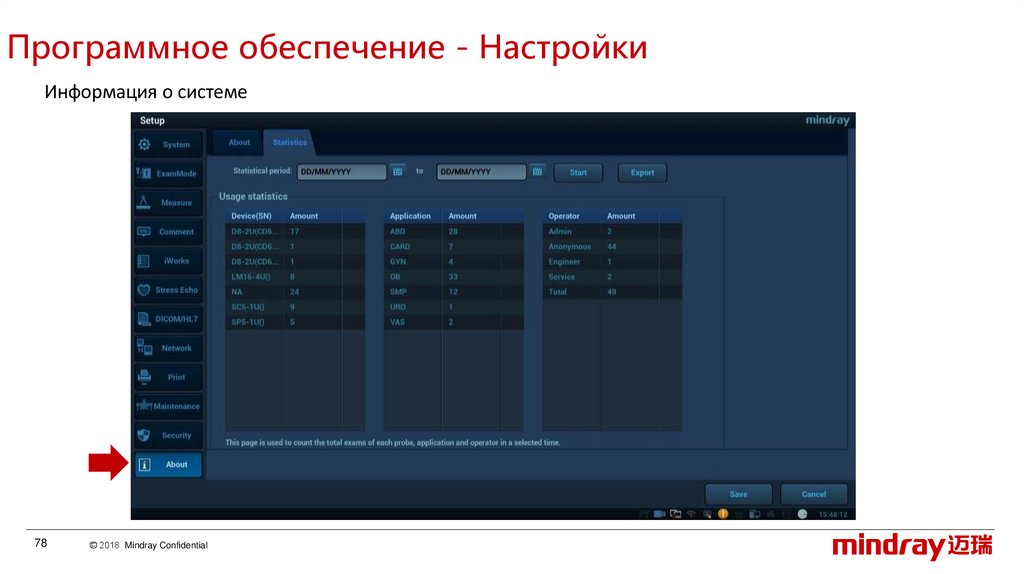Click the Application column header
Viewport: 1024px width, 574px height.
point(413,216)
